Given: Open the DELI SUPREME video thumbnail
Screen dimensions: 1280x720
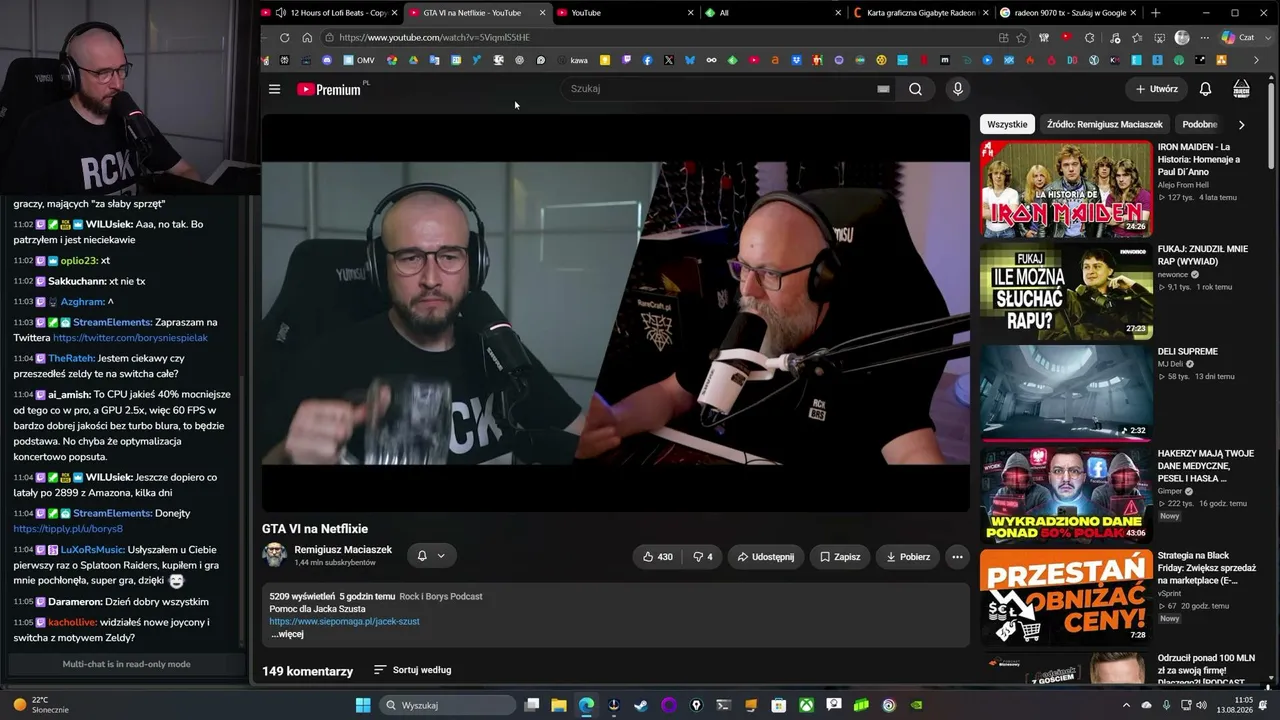Looking at the screenshot, I should pyautogui.click(x=1066, y=394).
